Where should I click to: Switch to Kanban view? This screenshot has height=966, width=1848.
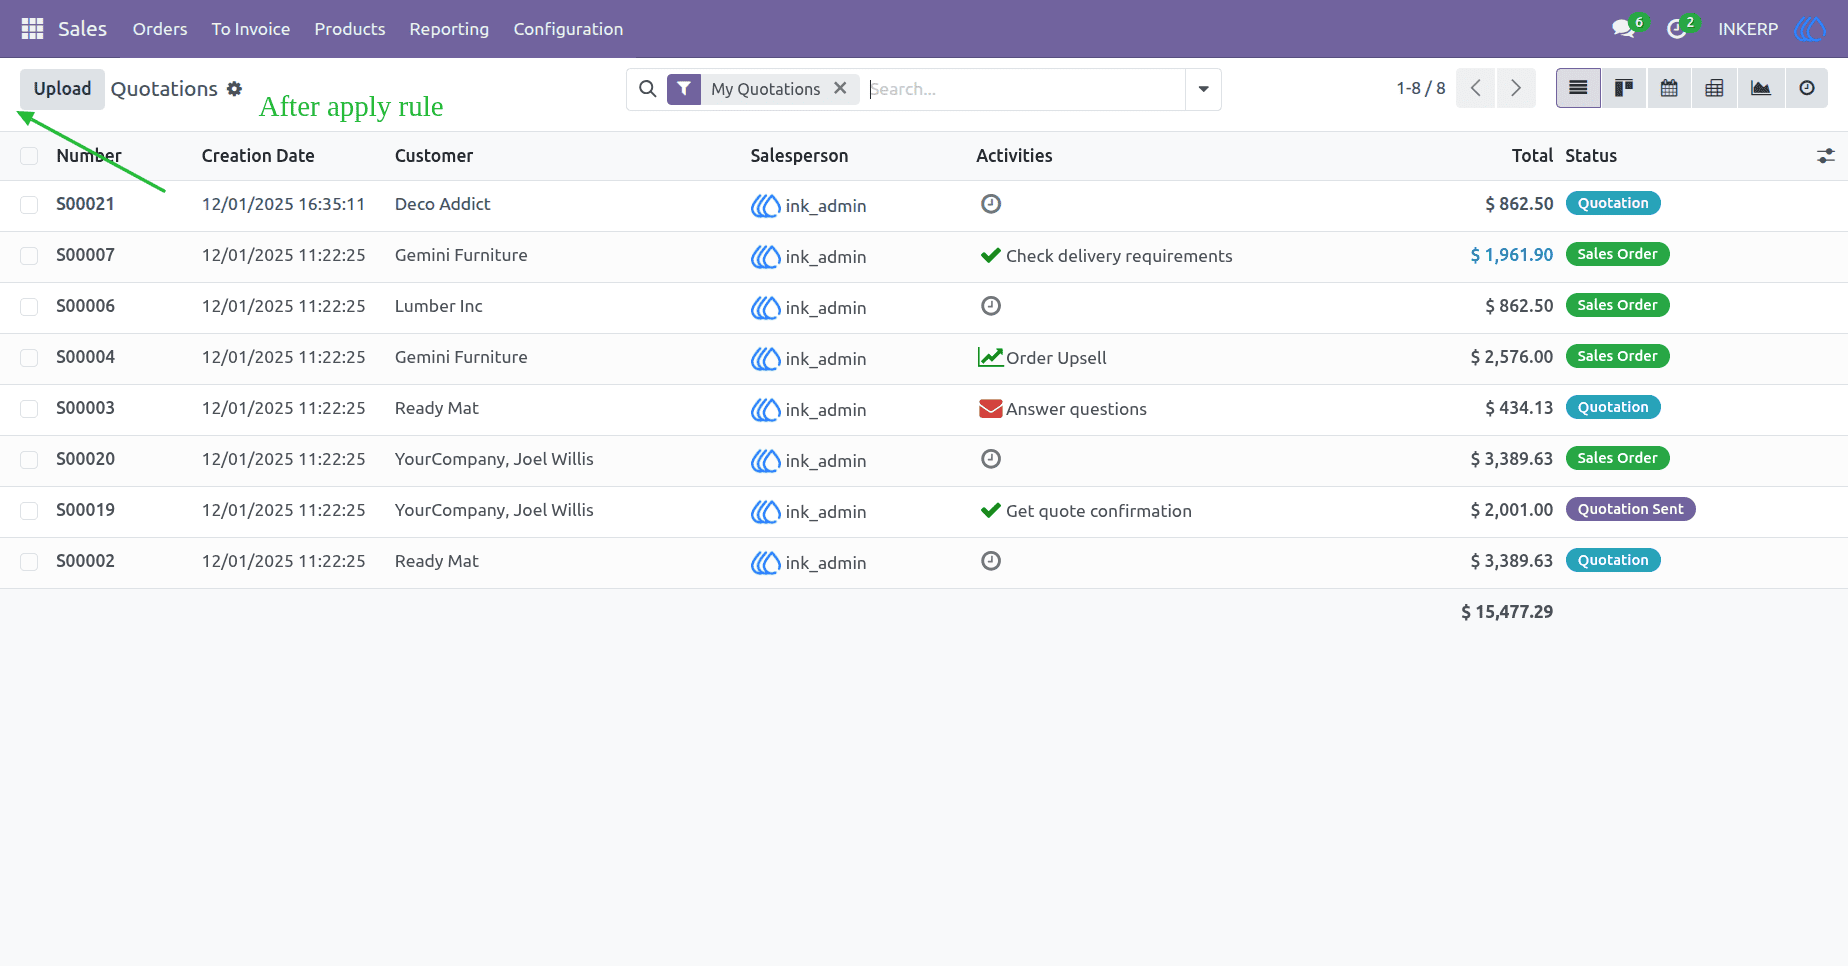pyautogui.click(x=1624, y=88)
